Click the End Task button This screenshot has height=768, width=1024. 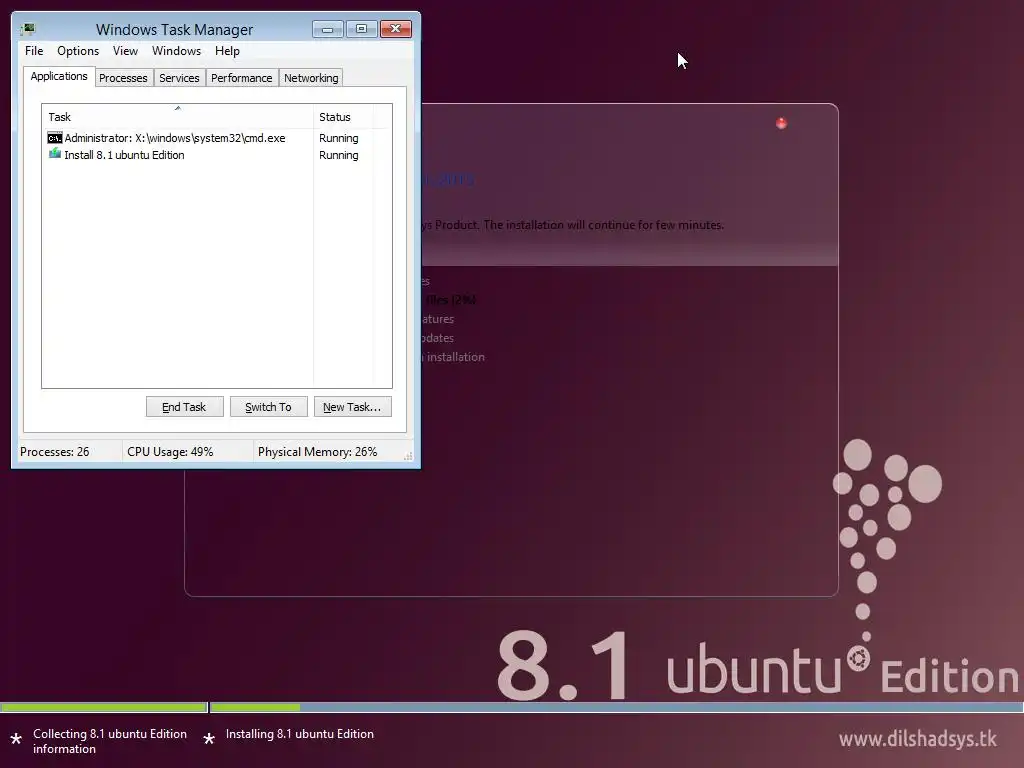pyautogui.click(x=184, y=407)
